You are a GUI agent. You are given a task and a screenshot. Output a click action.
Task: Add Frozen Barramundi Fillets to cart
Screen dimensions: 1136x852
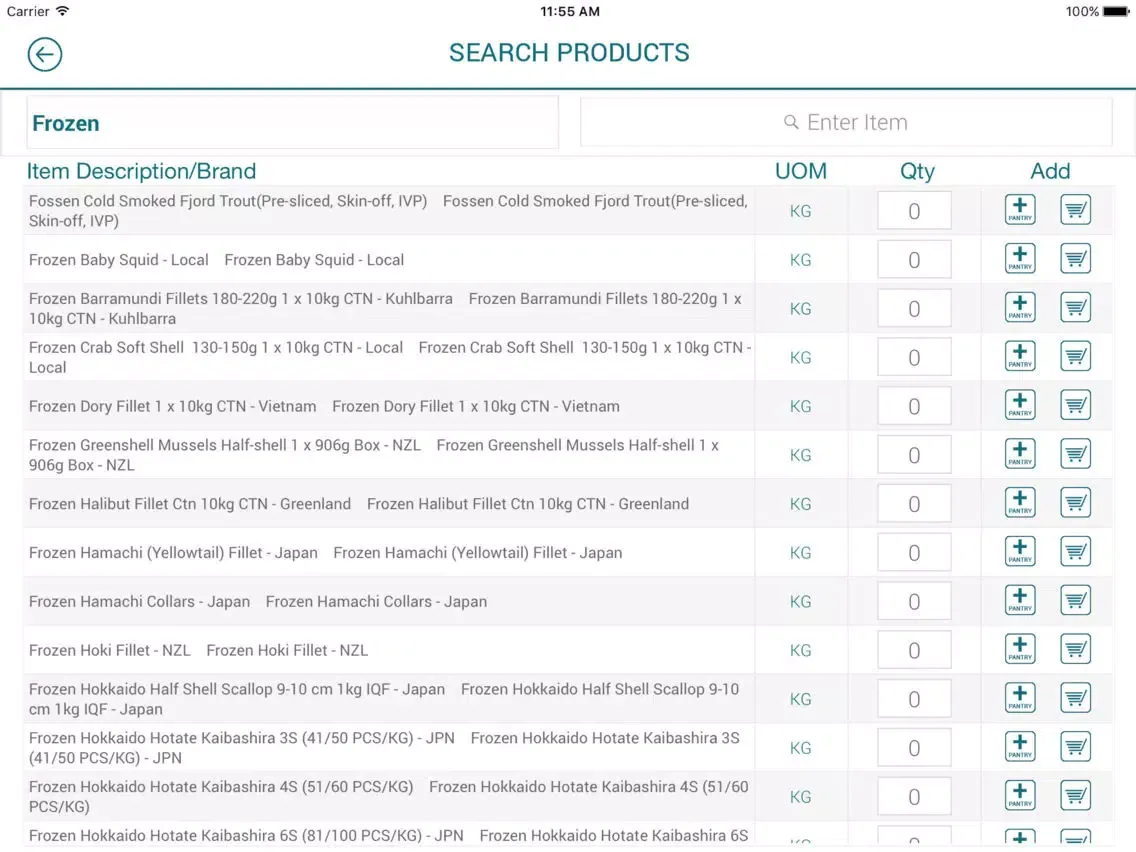pyautogui.click(x=1075, y=308)
